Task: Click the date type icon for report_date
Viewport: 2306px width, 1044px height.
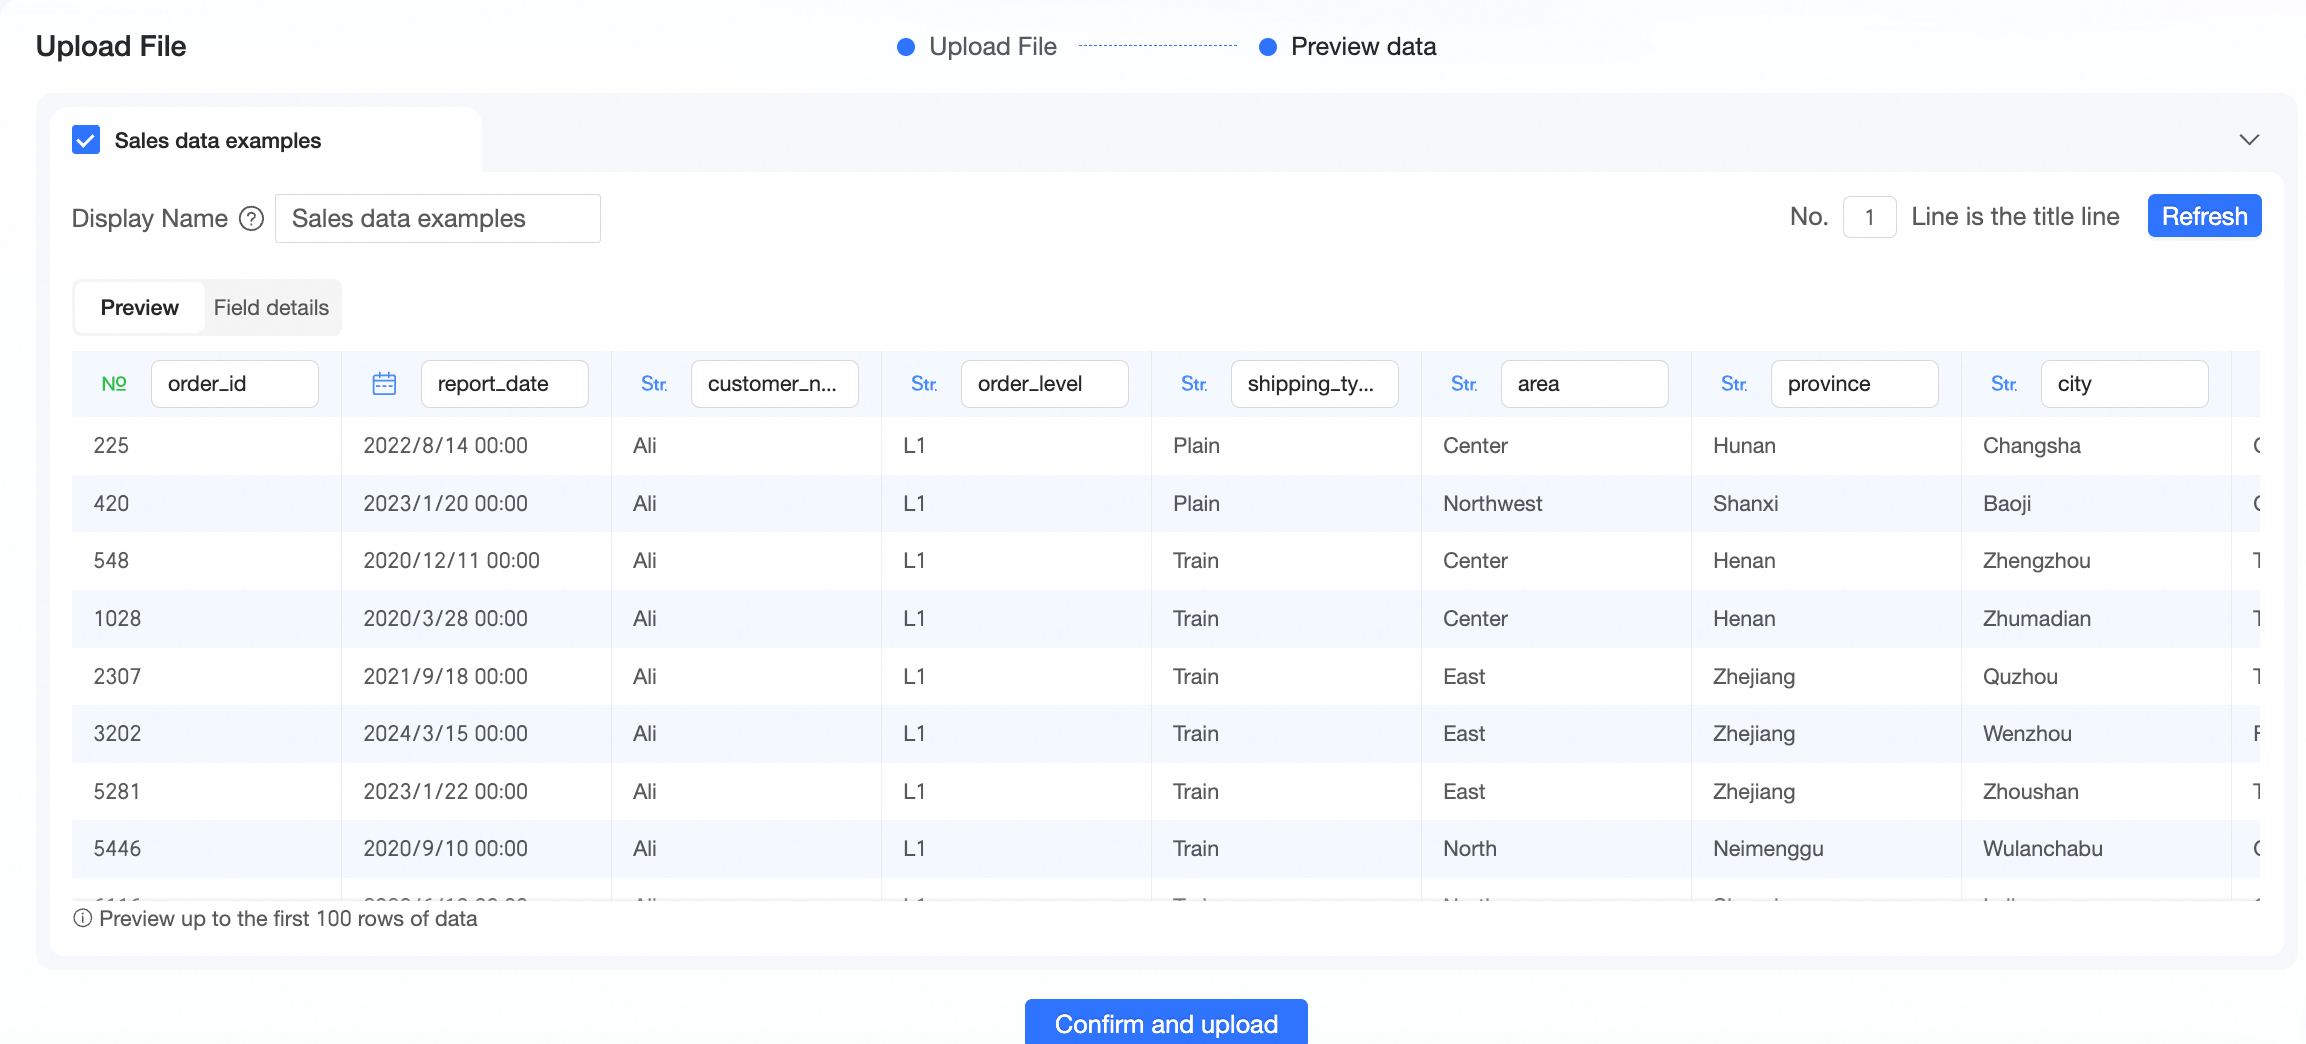Action: pos(384,384)
